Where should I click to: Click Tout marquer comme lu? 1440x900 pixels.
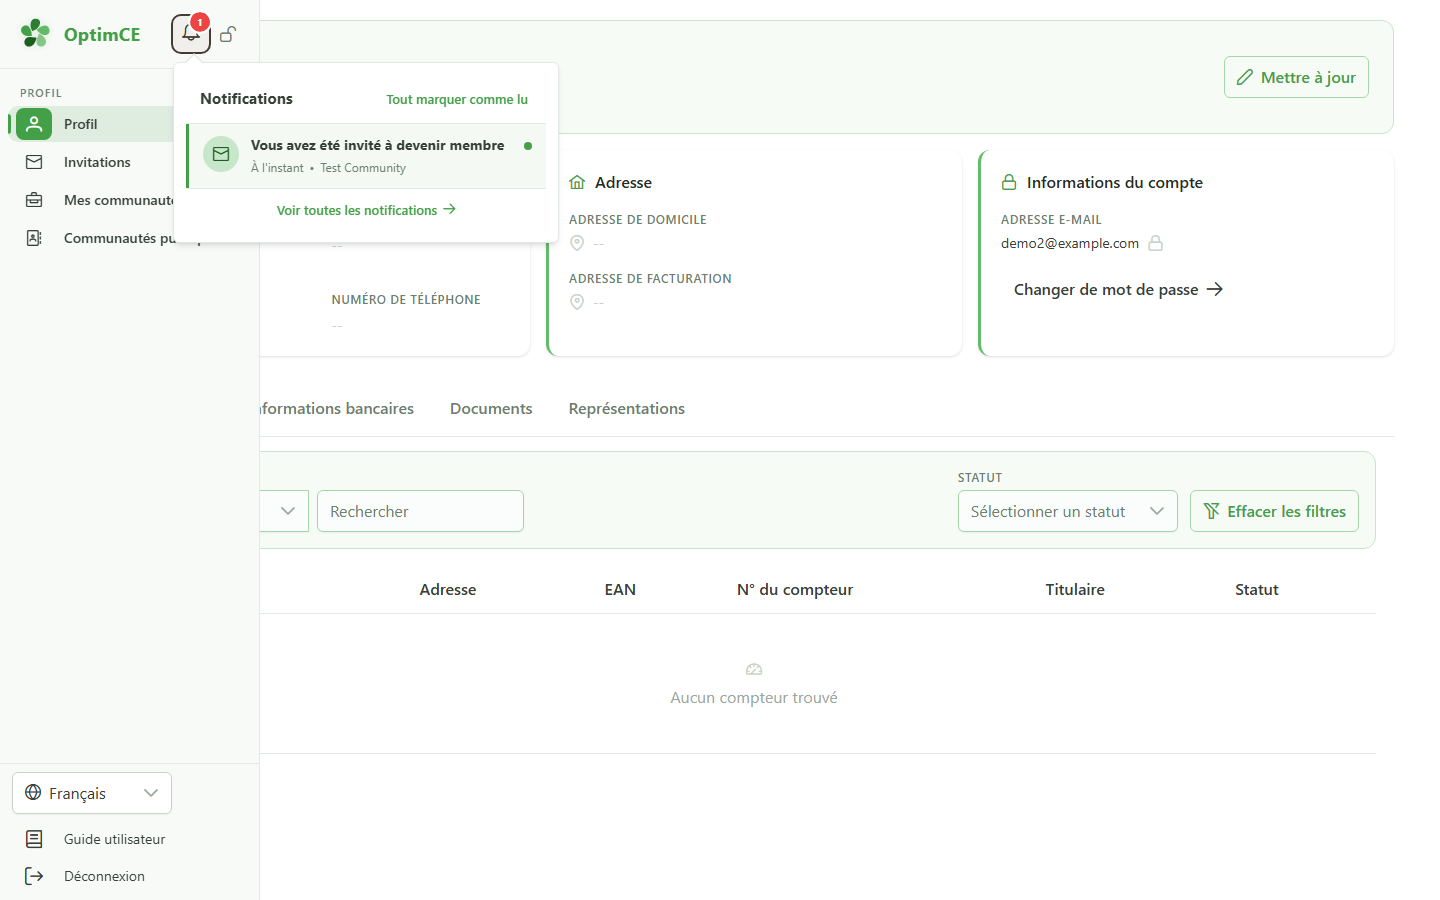[x=457, y=99]
